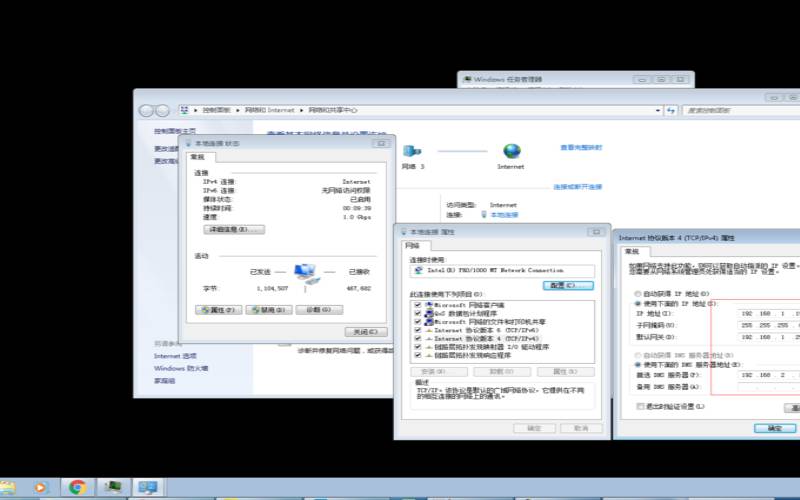Image resolution: width=800 pixels, height=500 pixels.
Task: Click 诊断(G) button in status dialog
Action: [x=319, y=310]
